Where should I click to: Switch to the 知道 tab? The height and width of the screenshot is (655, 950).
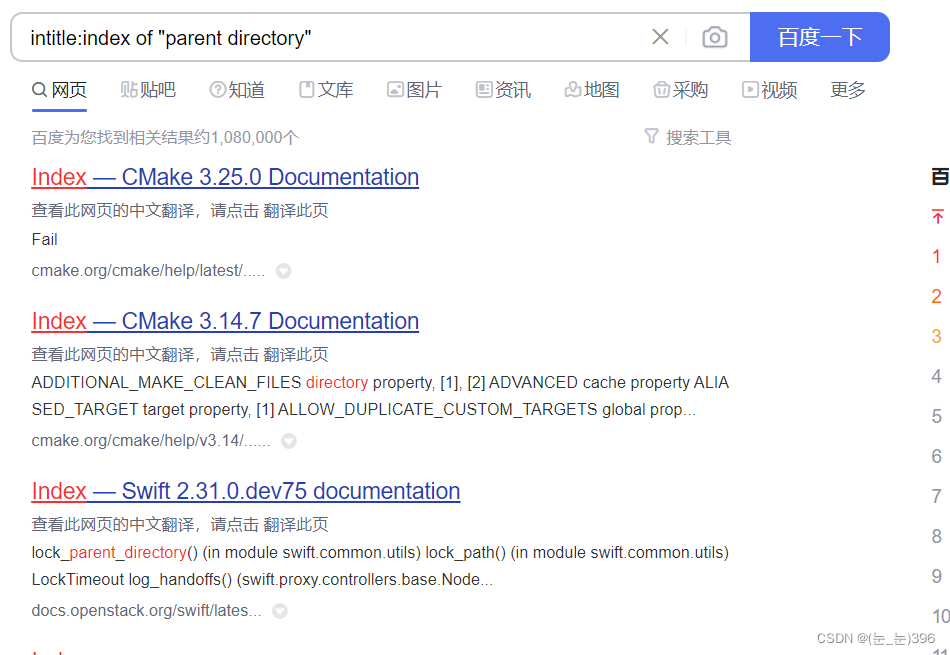pos(237,90)
